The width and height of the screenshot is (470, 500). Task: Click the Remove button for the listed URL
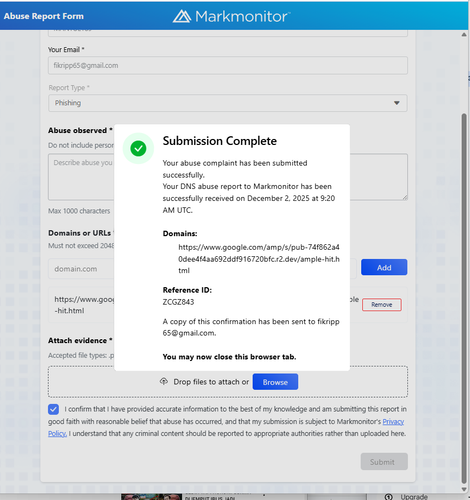pos(382,305)
